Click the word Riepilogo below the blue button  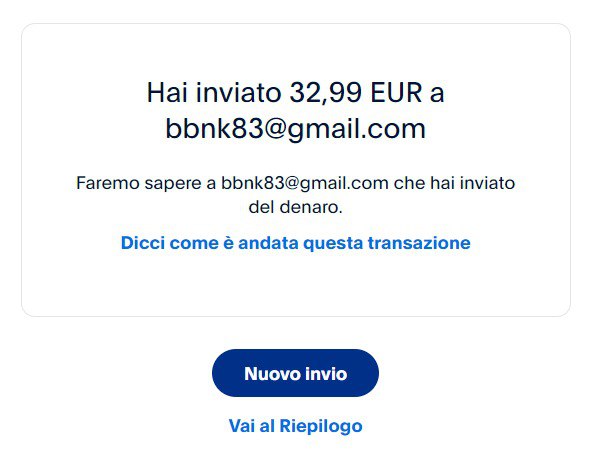(321, 426)
